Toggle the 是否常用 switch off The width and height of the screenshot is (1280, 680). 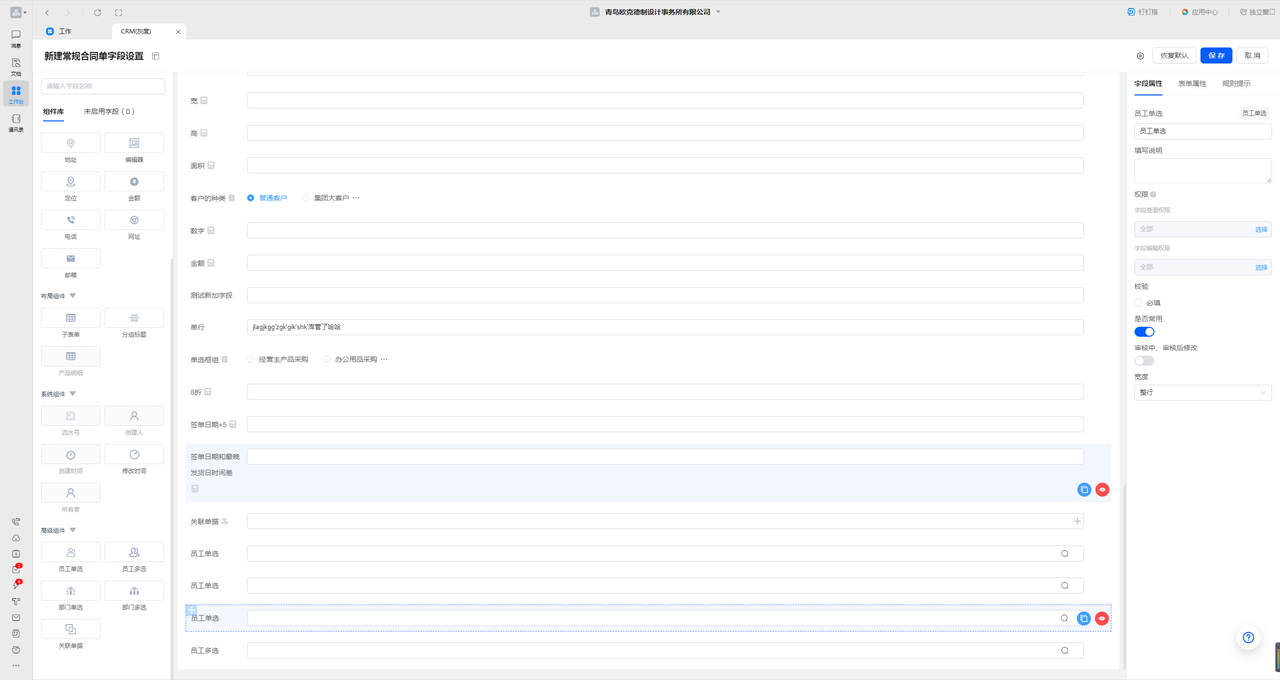click(1144, 331)
